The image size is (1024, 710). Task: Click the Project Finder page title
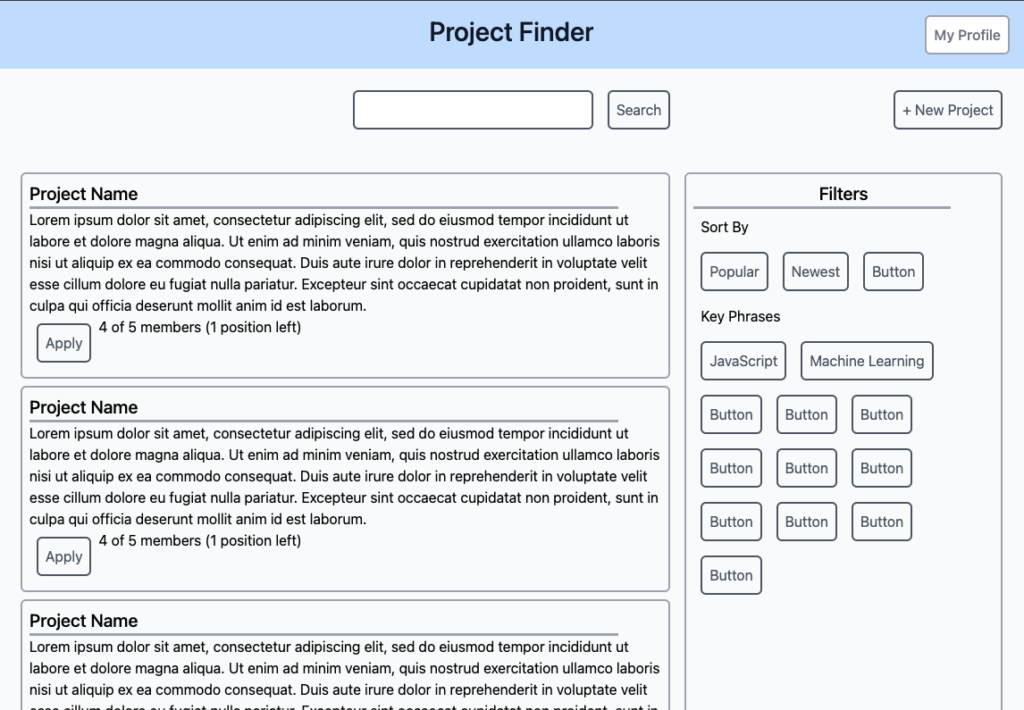tap(511, 33)
